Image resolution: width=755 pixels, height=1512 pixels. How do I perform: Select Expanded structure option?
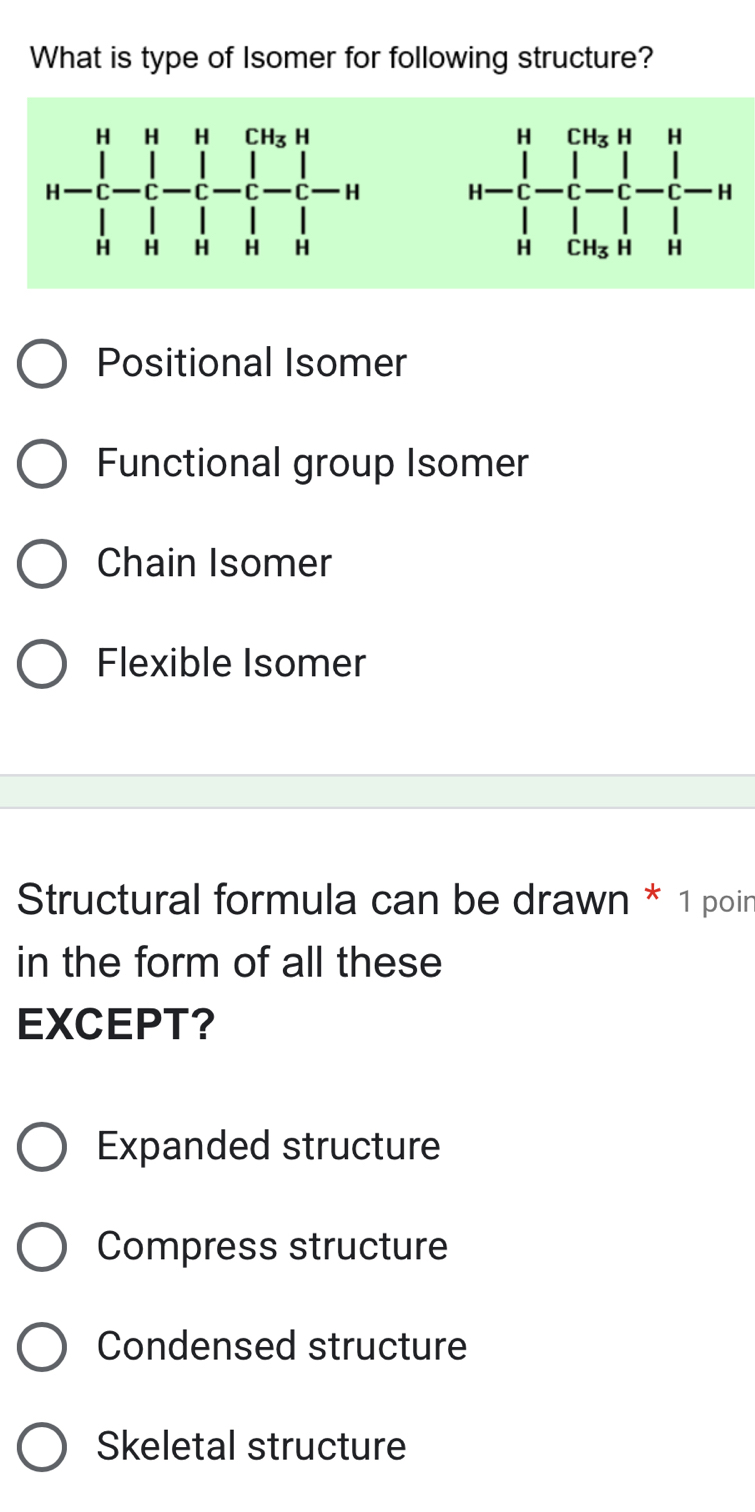click(40, 1147)
